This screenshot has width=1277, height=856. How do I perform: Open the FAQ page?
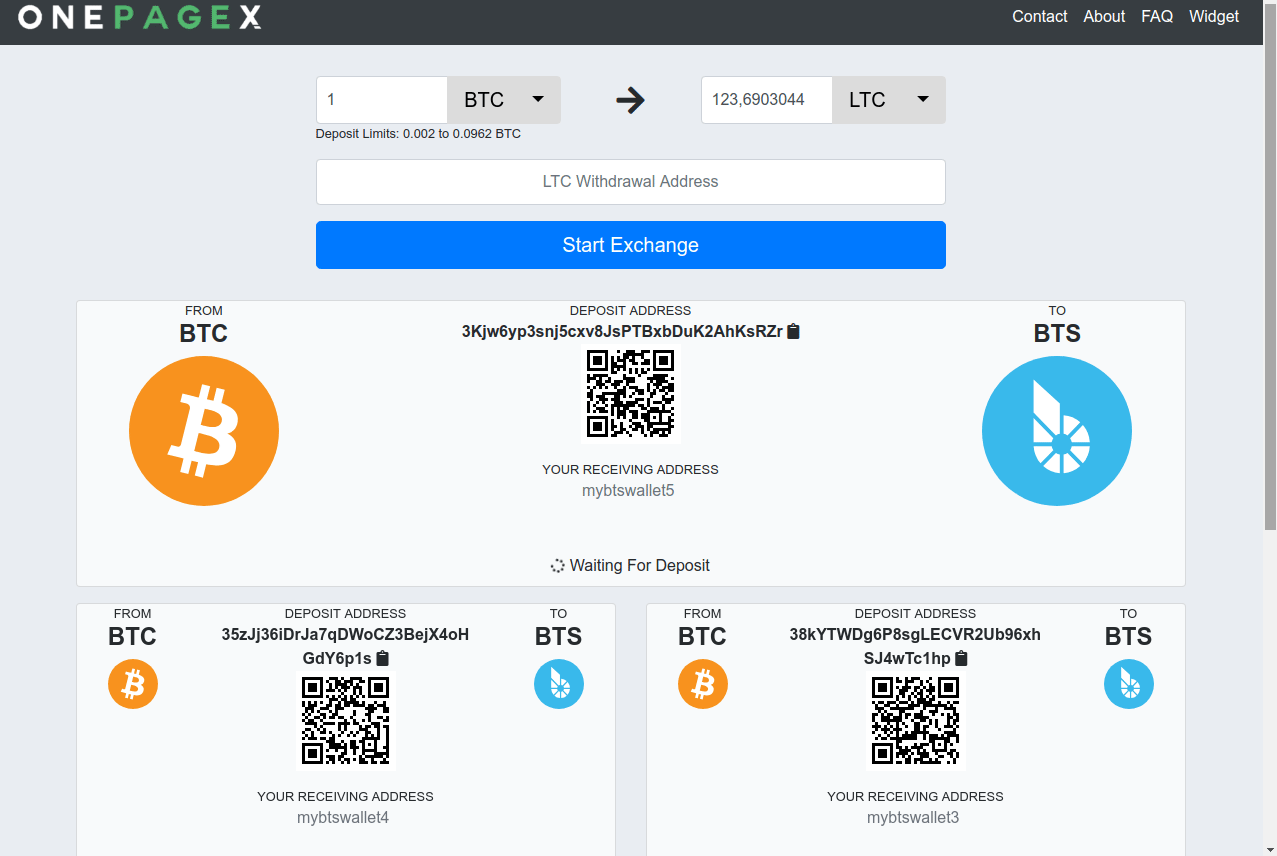1157,16
